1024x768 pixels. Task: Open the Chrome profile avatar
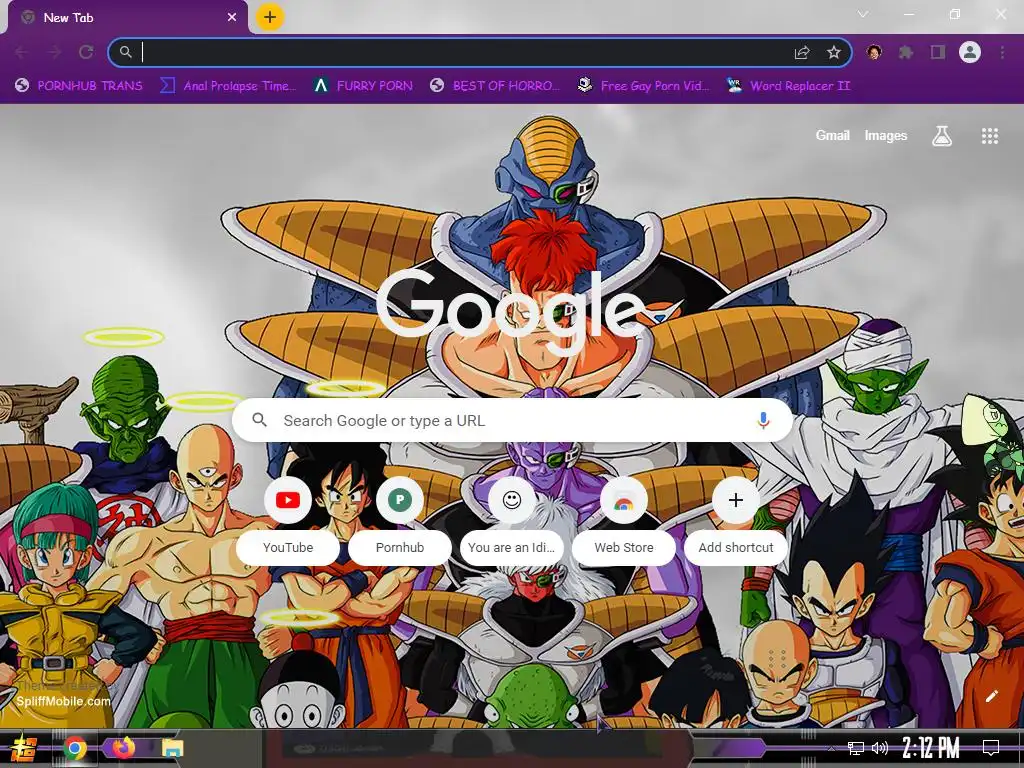[970, 52]
